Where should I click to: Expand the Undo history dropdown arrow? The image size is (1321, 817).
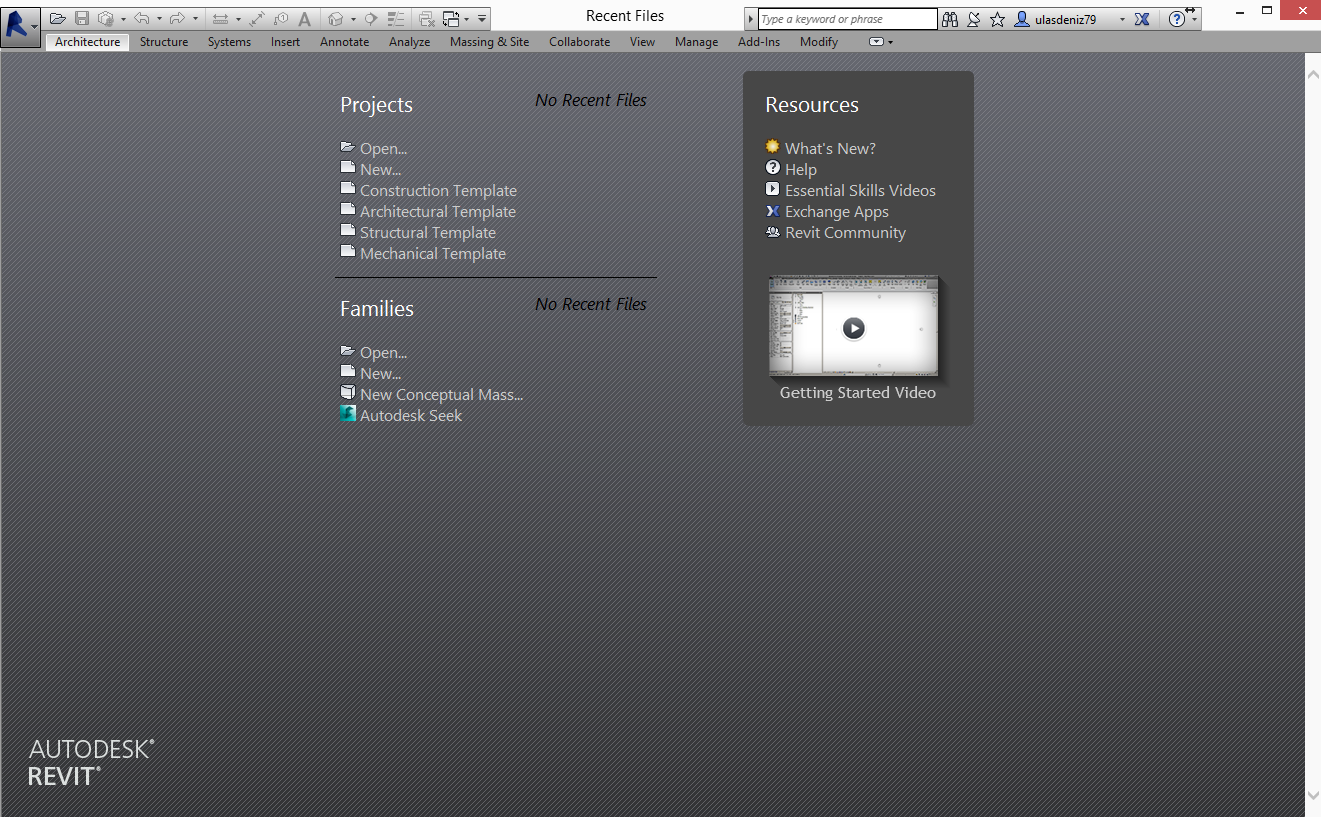pos(159,19)
